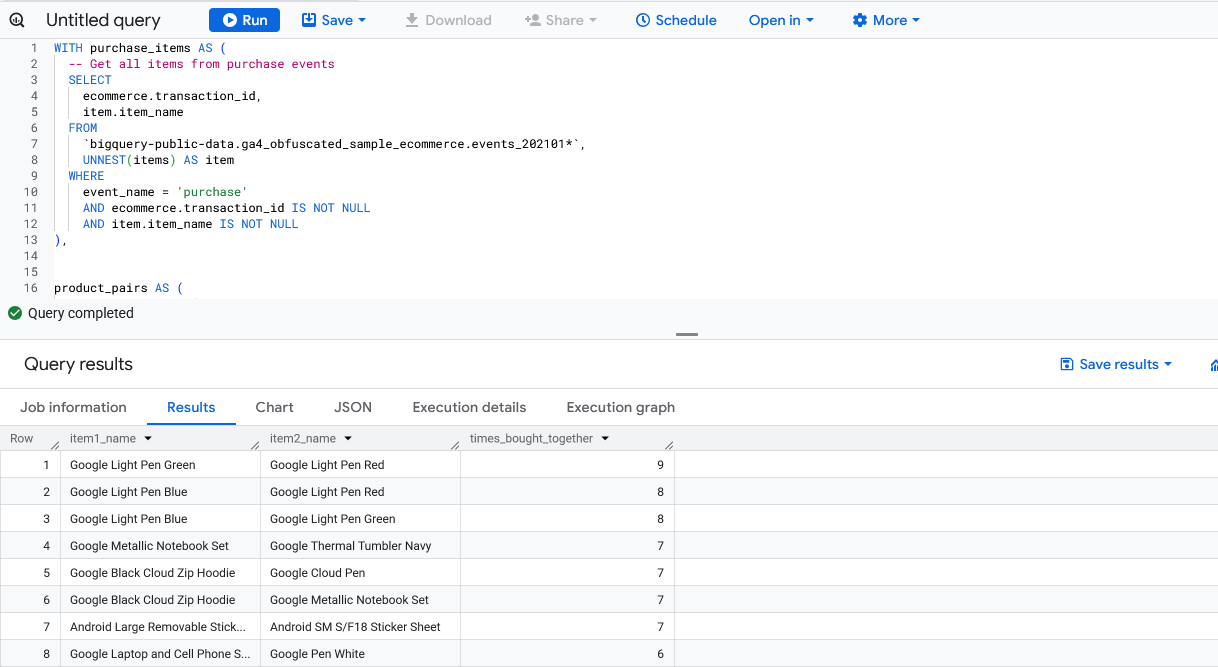
Task: Select cell Google Light Pen Green in row 1
Action: tap(160, 465)
